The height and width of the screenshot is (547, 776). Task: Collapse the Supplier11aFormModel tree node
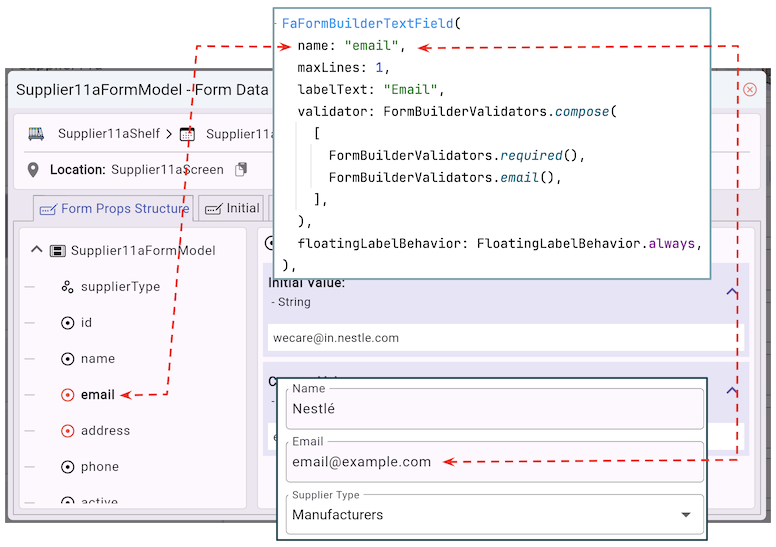pyautogui.click(x=37, y=251)
